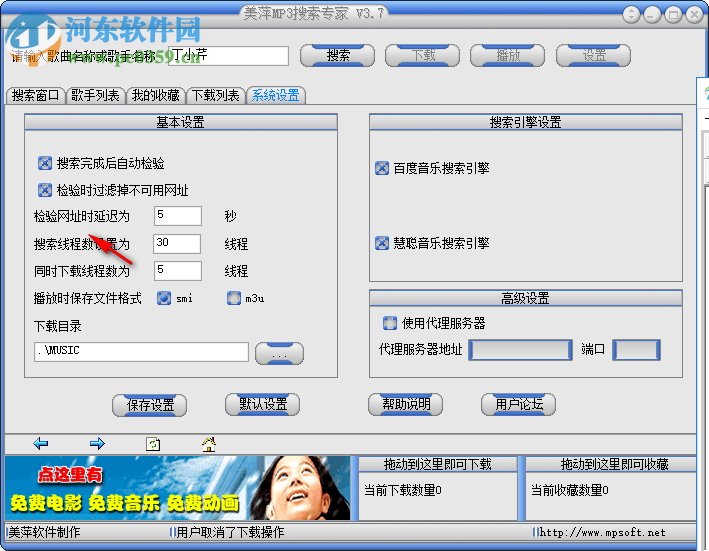This screenshot has height=551, width=709.
Task: Switch to 歌手列表 tab
Action: click(95, 95)
